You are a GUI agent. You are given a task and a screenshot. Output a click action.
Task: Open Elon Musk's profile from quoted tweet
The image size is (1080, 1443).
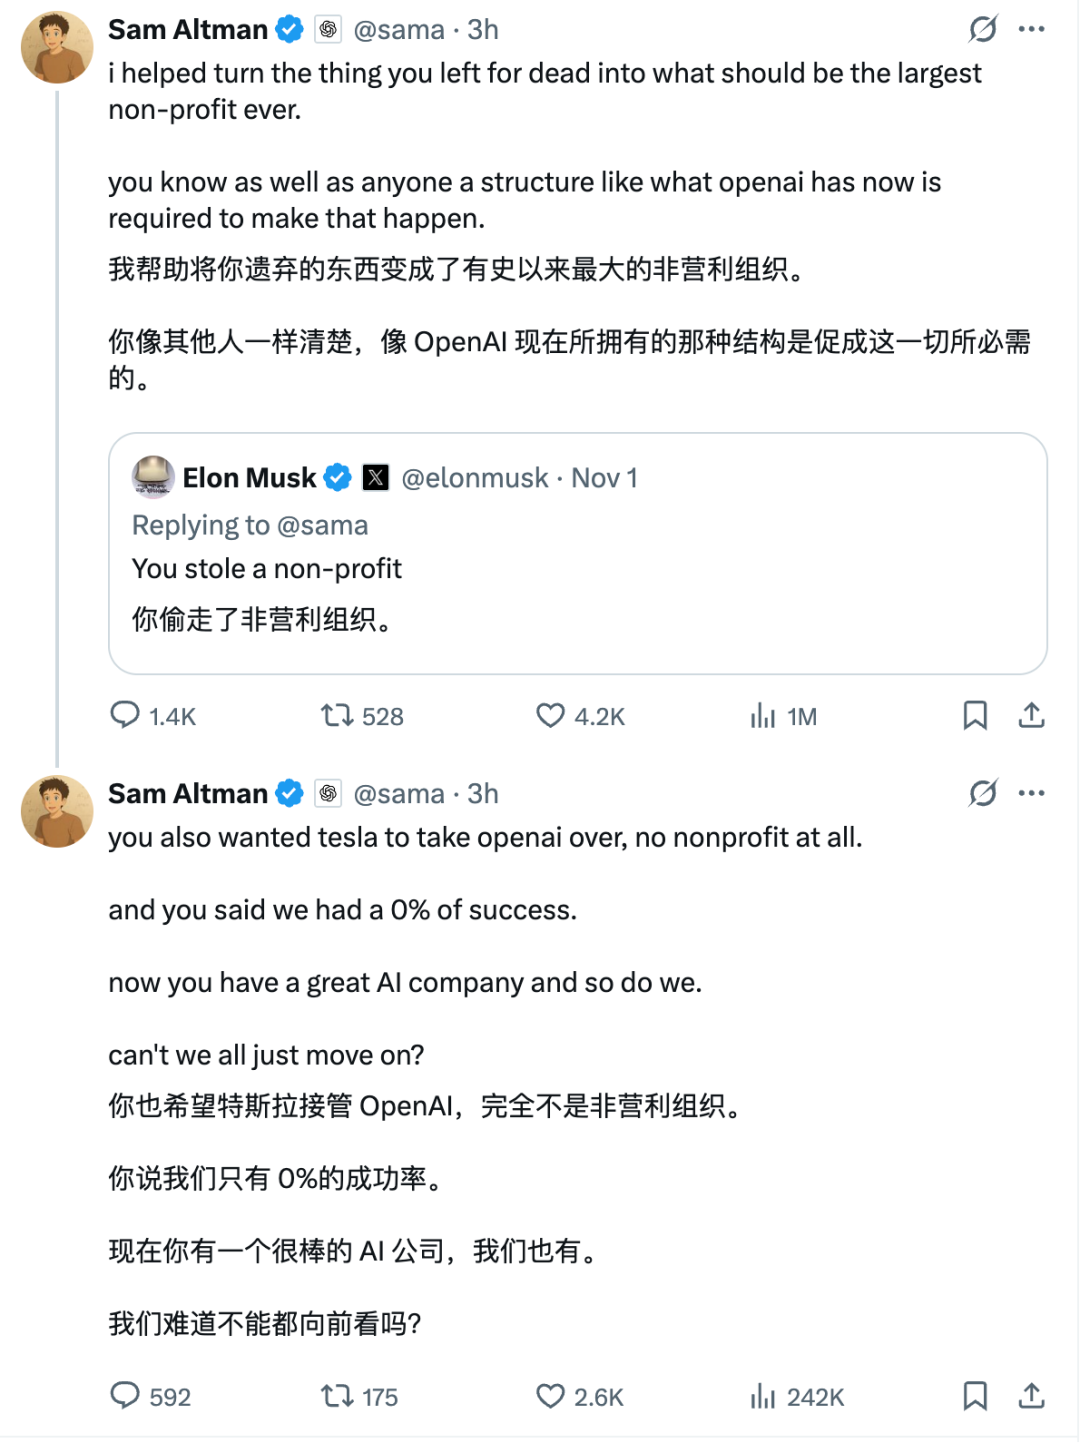coord(249,478)
